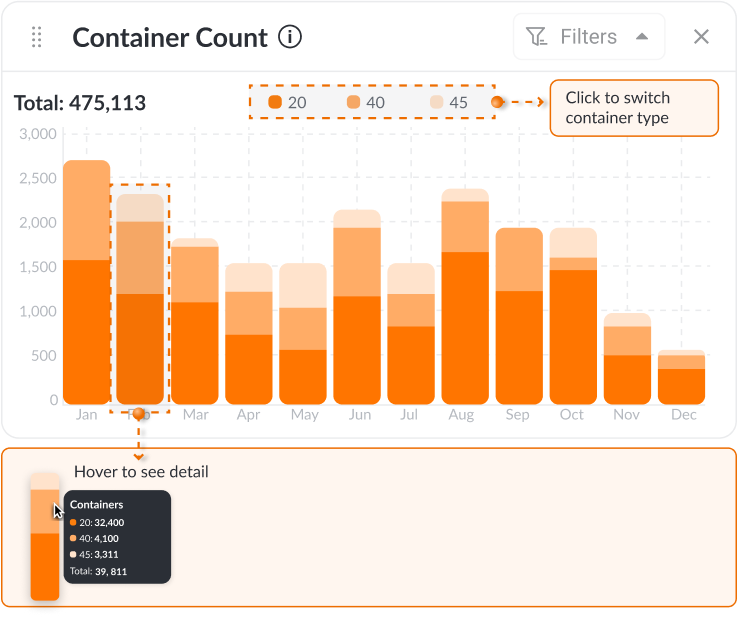The width and height of the screenshot is (737, 617).
Task: Click the January stacked bar
Action: (86, 281)
